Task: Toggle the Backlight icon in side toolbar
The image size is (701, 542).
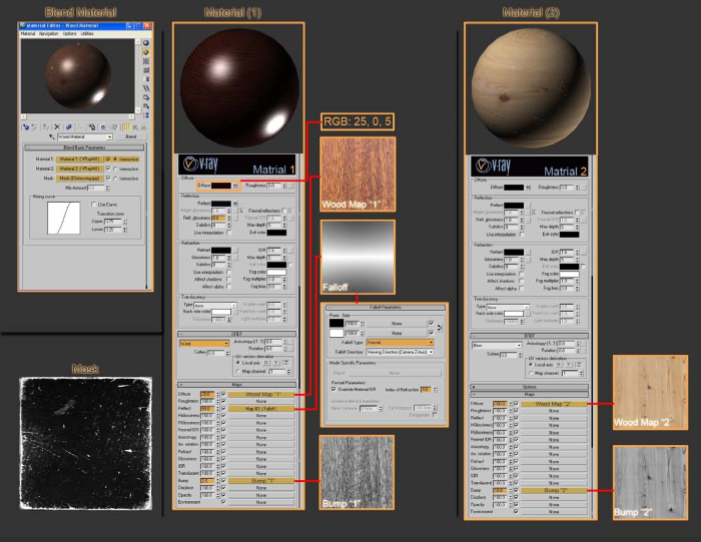Action: pyautogui.click(x=146, y=52)
